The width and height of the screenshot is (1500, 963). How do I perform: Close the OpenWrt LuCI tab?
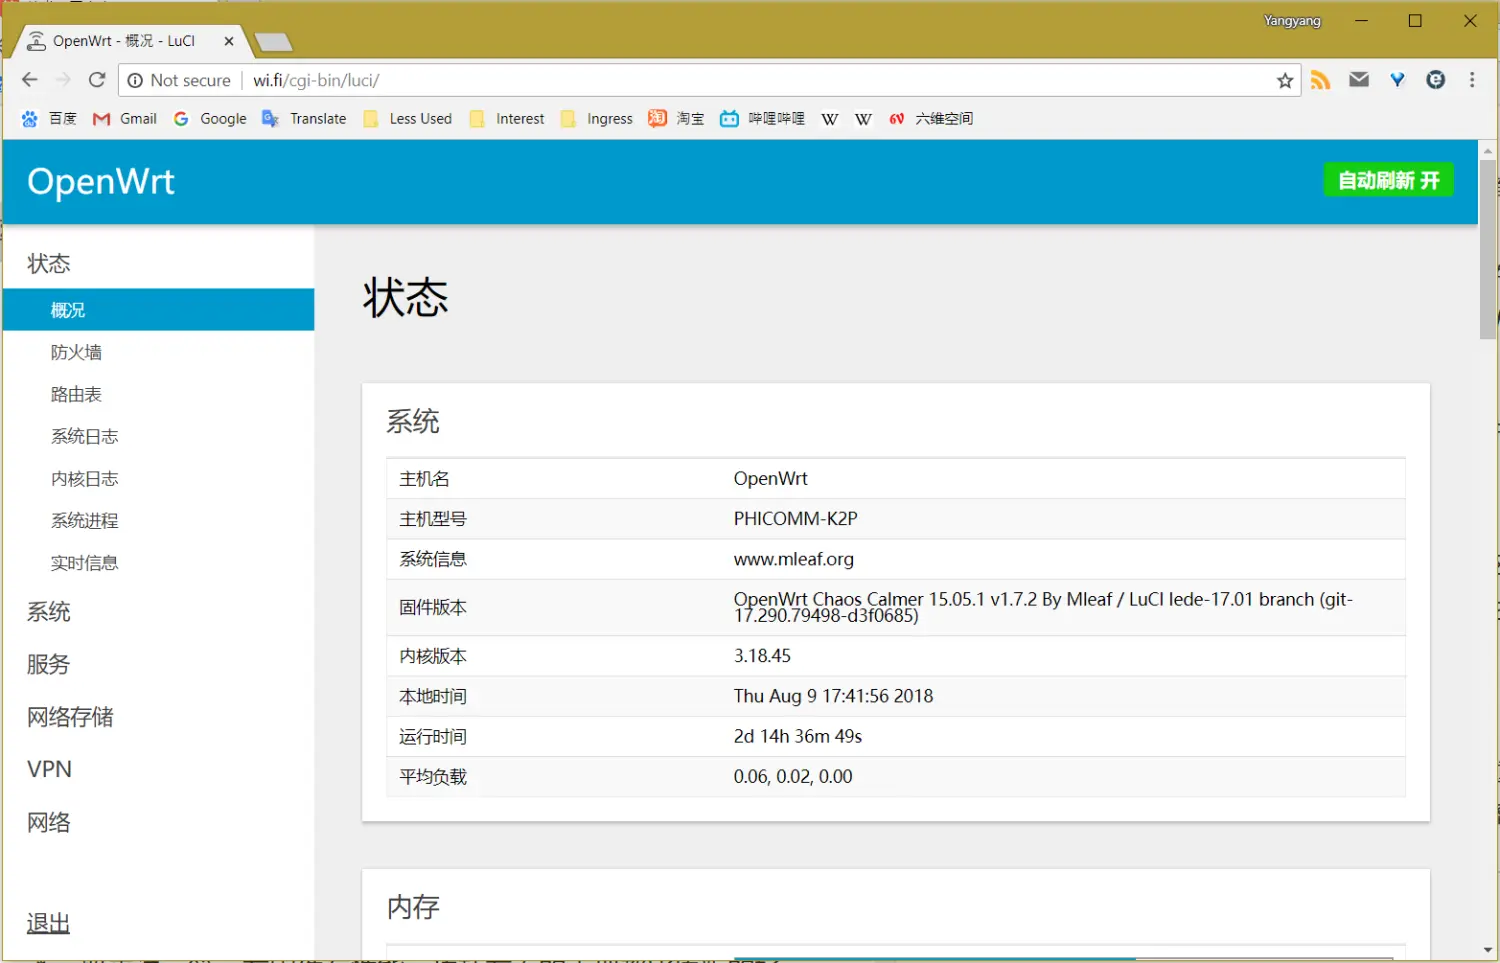[229, 41]
